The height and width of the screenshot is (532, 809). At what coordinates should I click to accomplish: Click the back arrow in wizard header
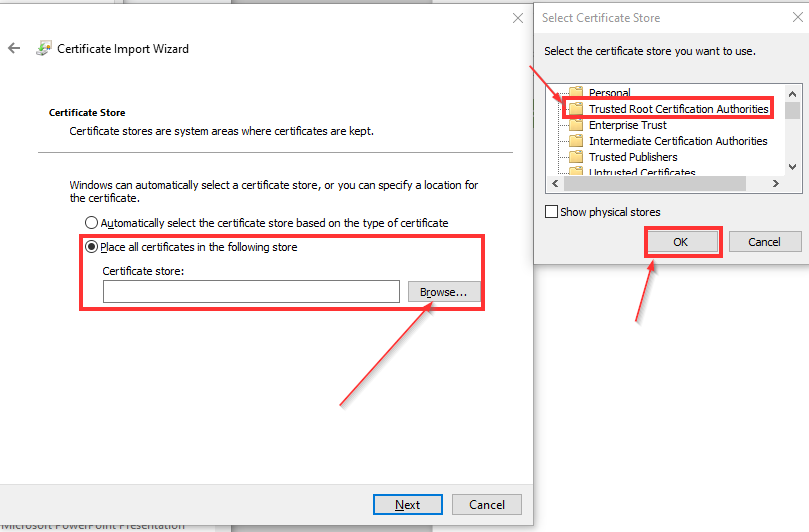14,48
